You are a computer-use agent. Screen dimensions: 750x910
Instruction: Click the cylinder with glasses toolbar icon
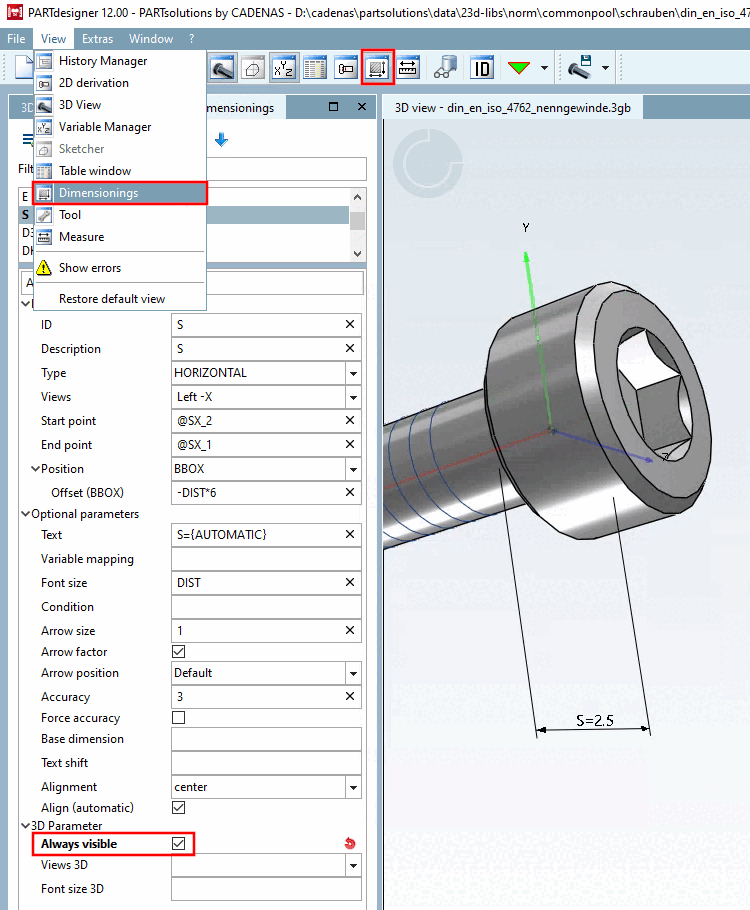445,68
